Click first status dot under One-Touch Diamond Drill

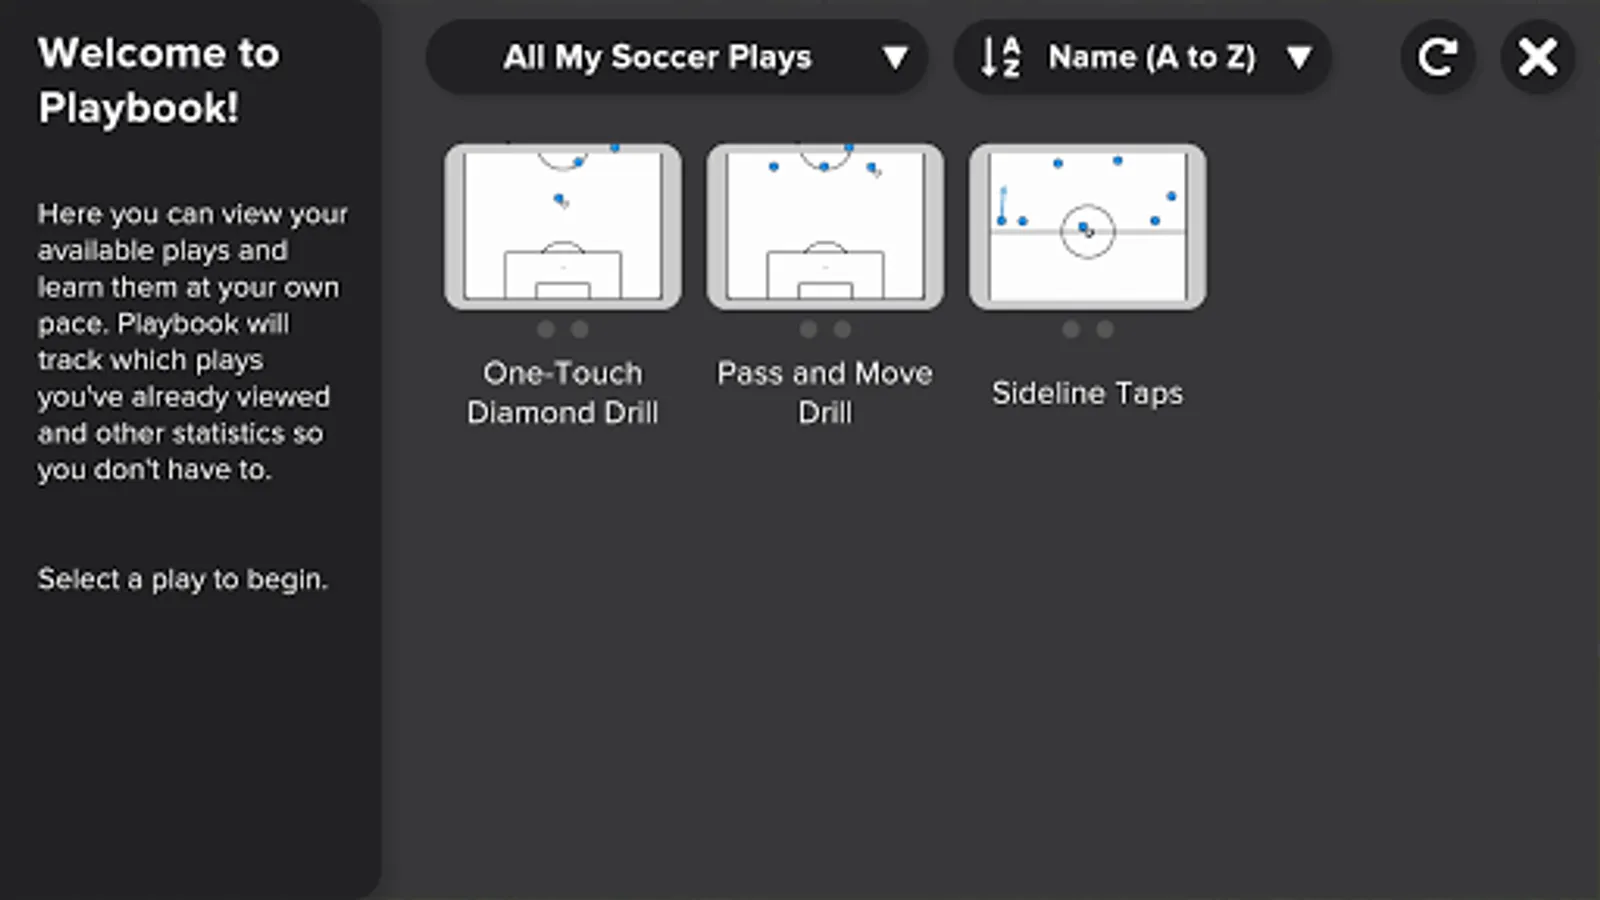coord(546,329)
